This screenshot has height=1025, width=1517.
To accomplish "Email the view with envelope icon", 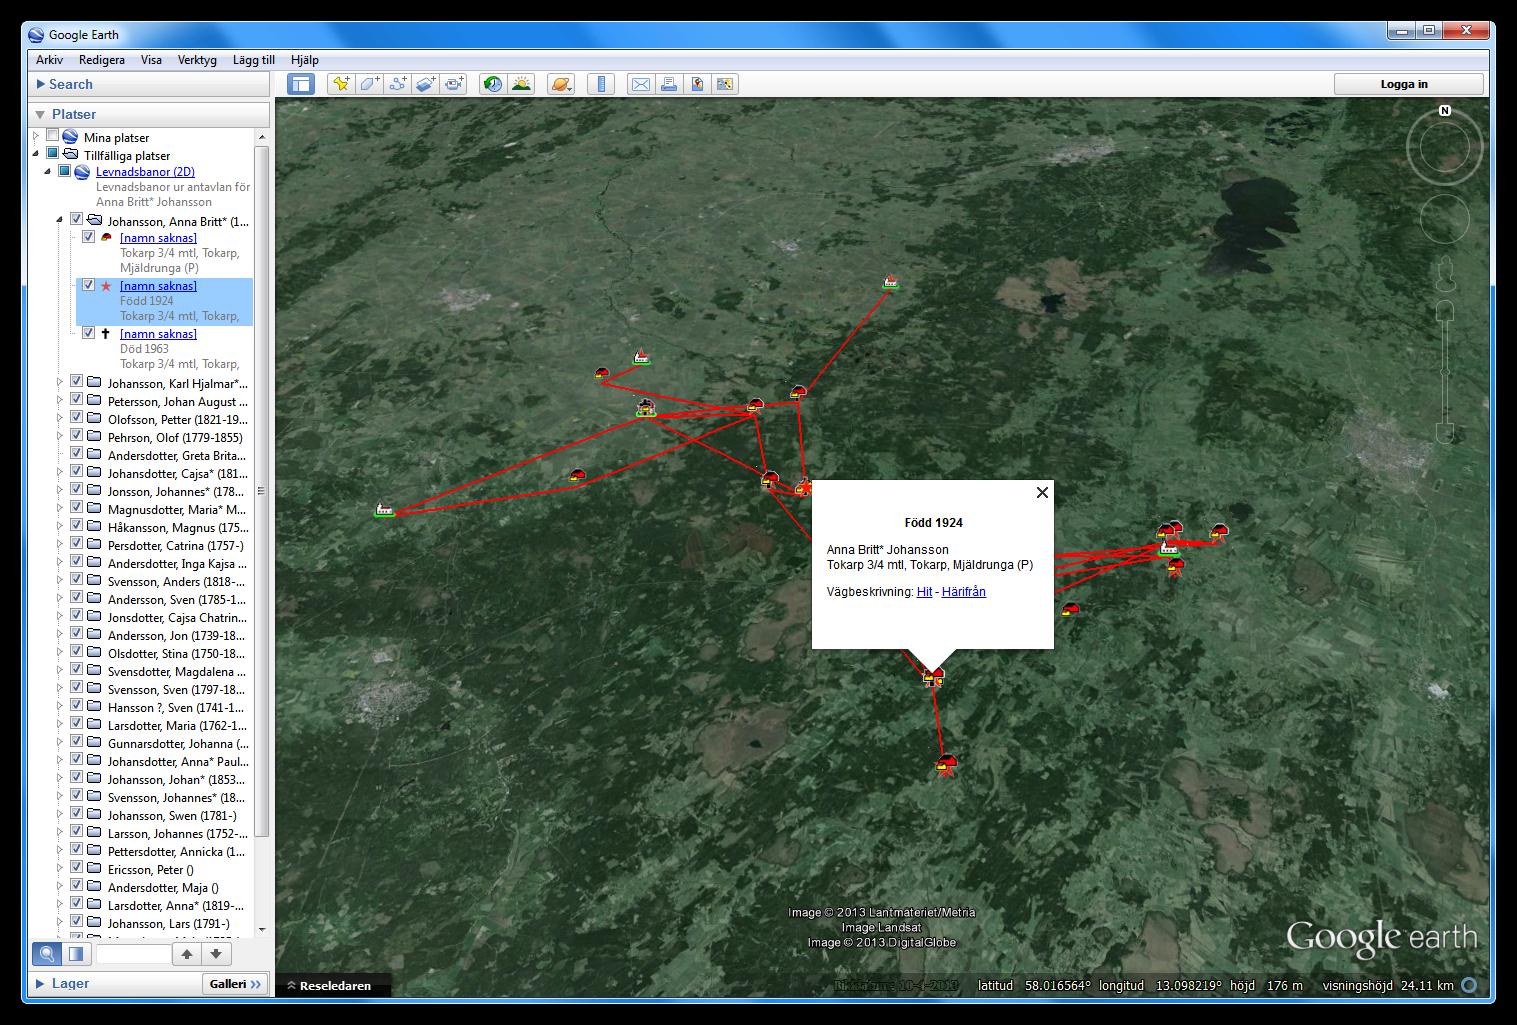I will click(x=640, y=84).
